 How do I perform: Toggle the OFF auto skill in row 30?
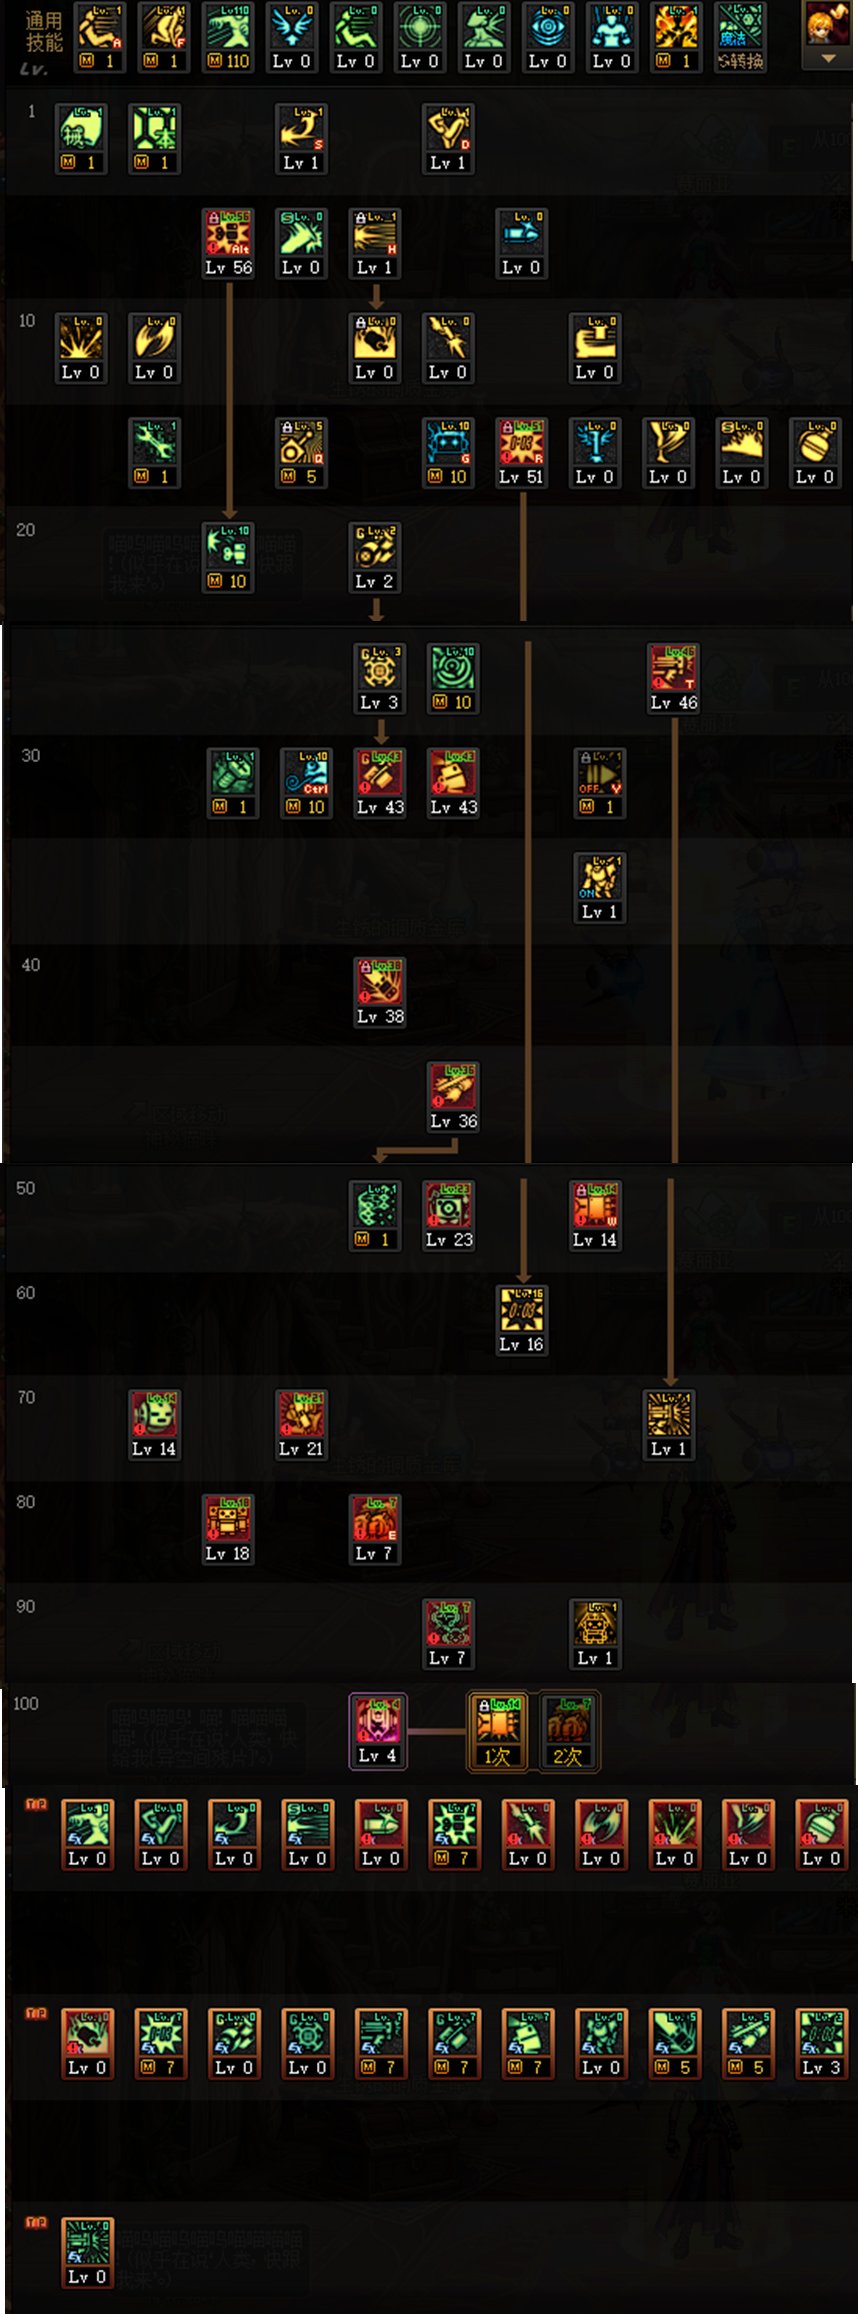[x=600, y=784]
